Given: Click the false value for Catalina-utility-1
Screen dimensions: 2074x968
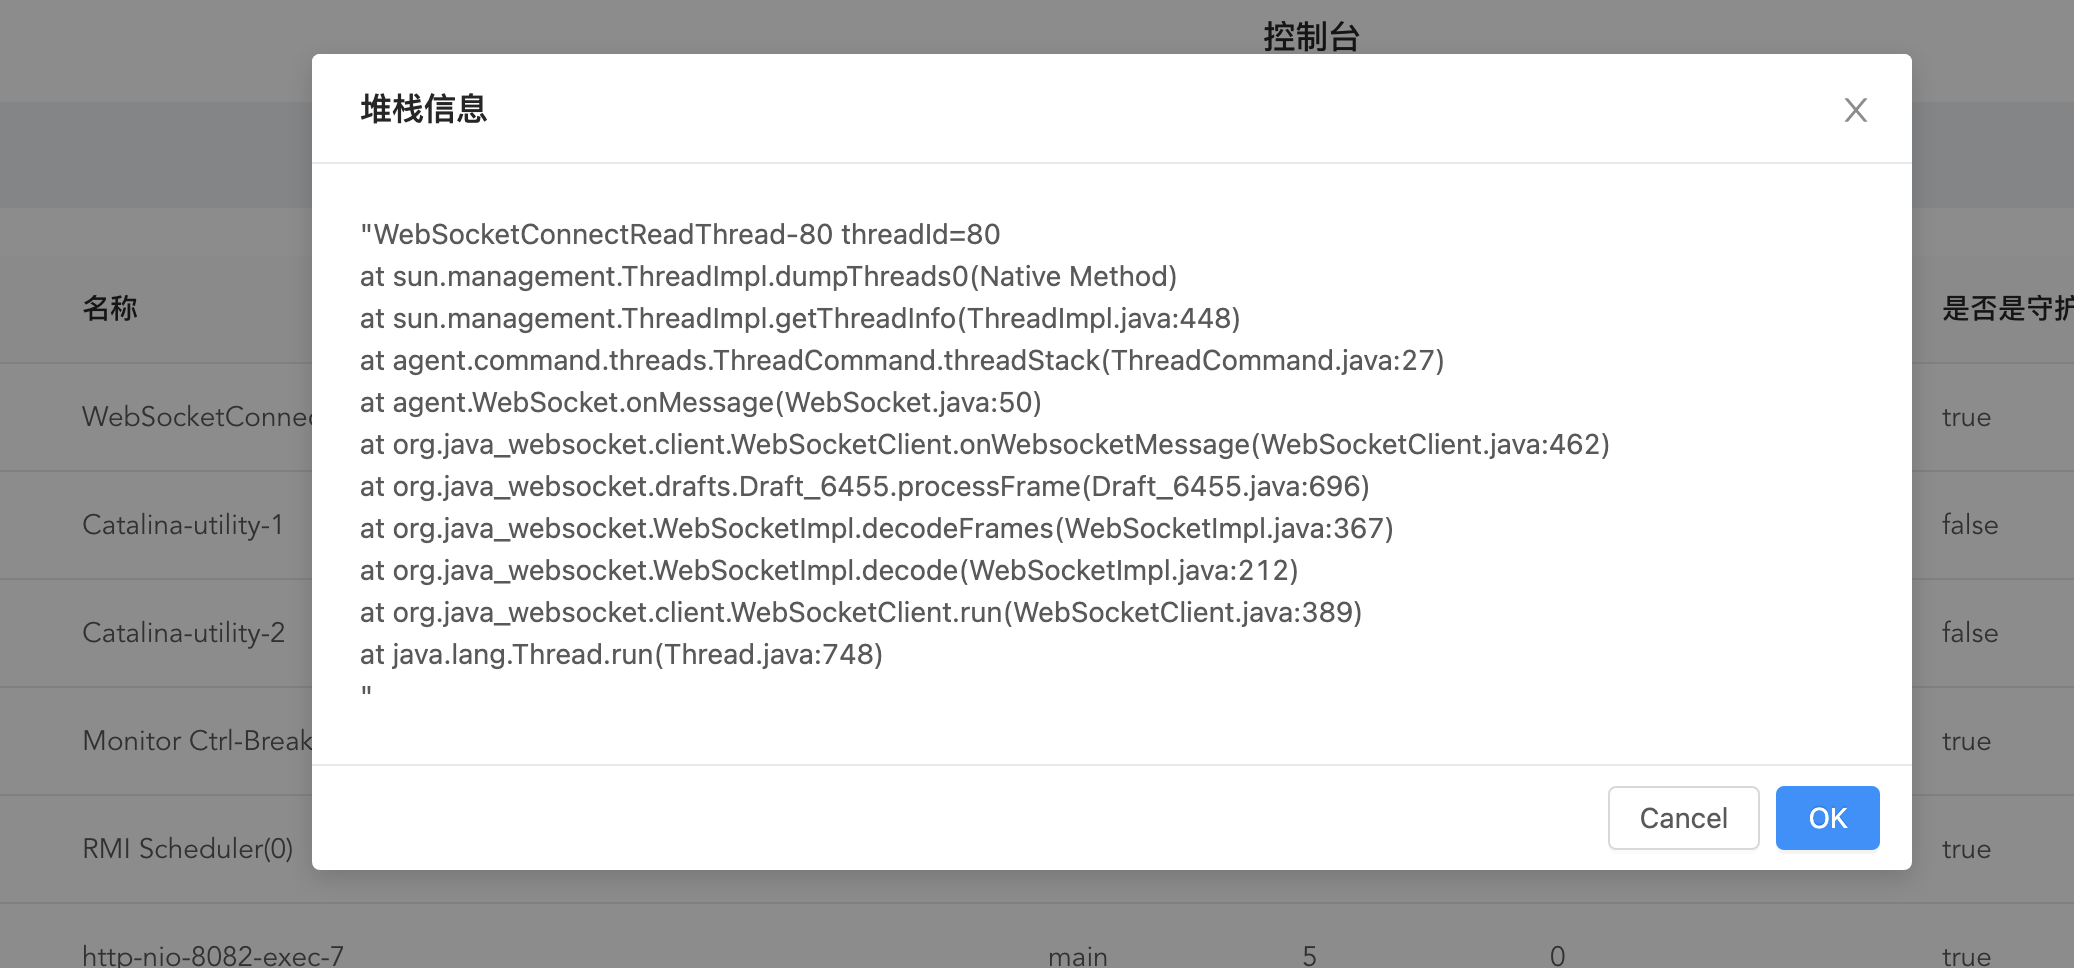Looking at the screenshot, I should [x=1969, y=525].
